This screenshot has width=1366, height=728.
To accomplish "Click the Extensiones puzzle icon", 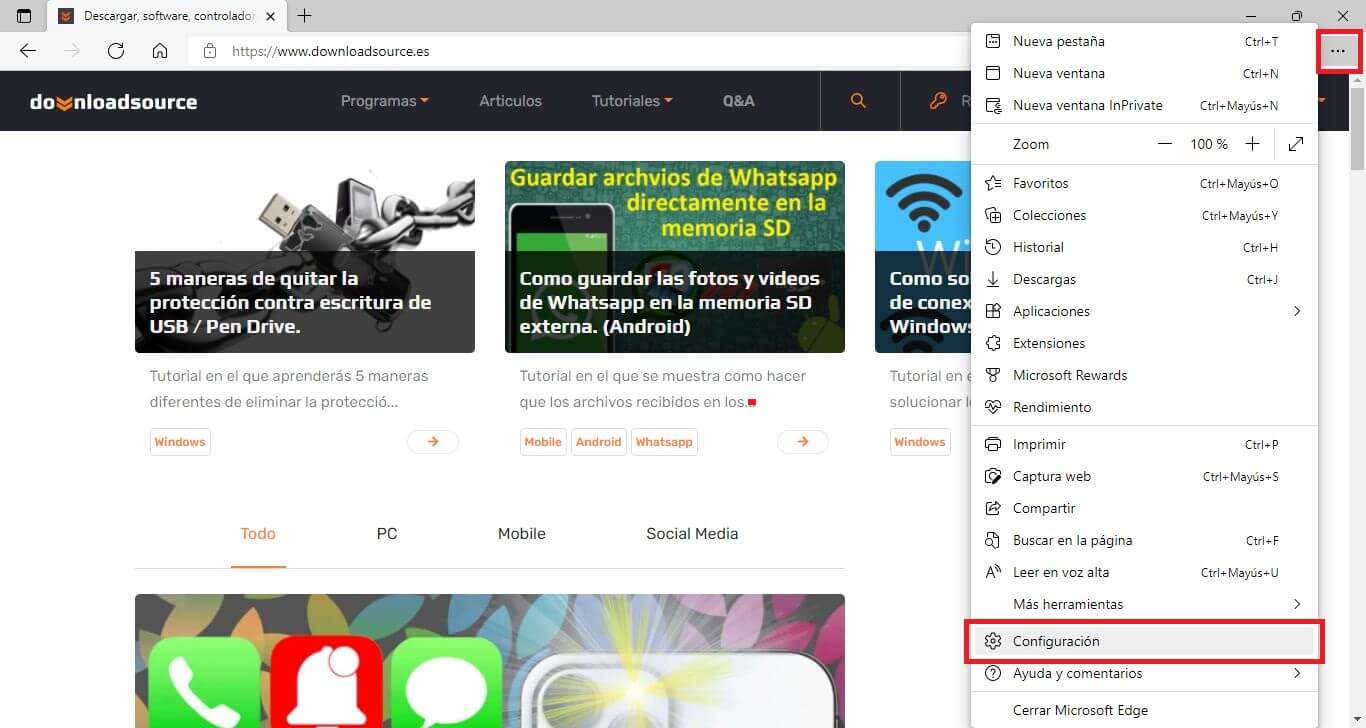I will pos(993,343).
